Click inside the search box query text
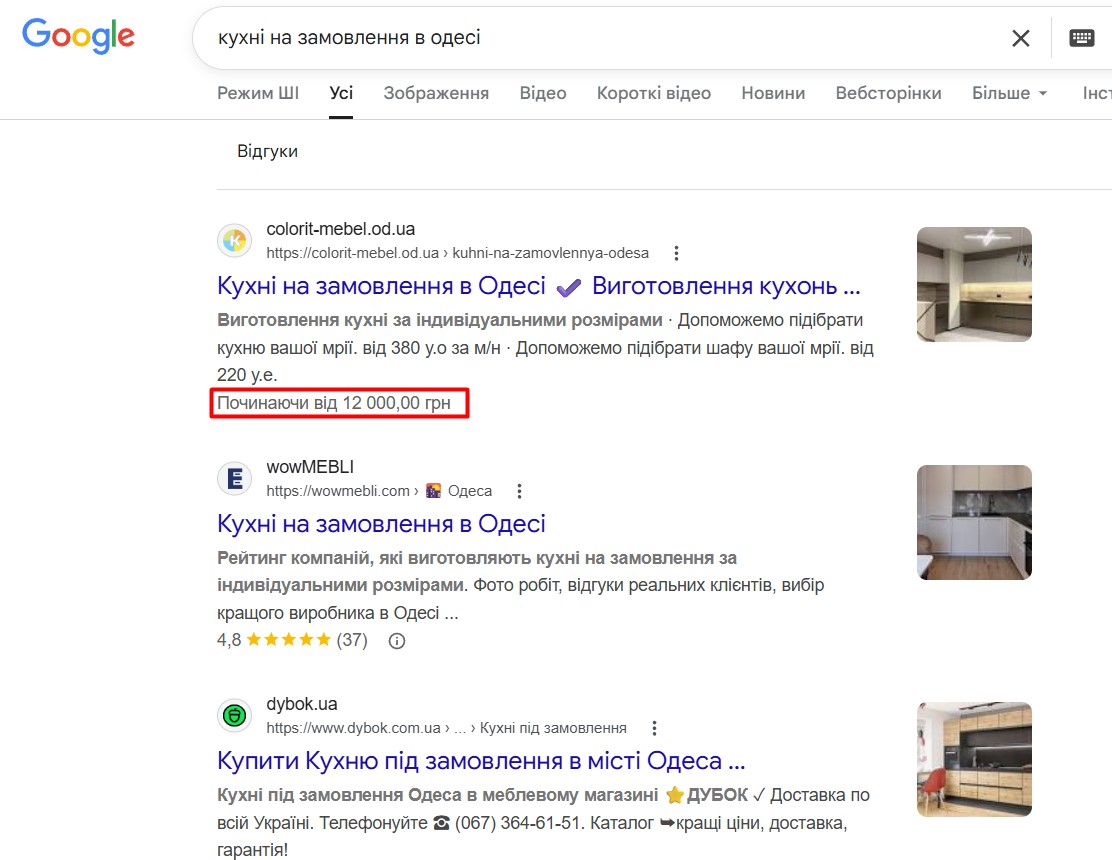This screenshot has height=860, width=1112. tap(349, 38)
